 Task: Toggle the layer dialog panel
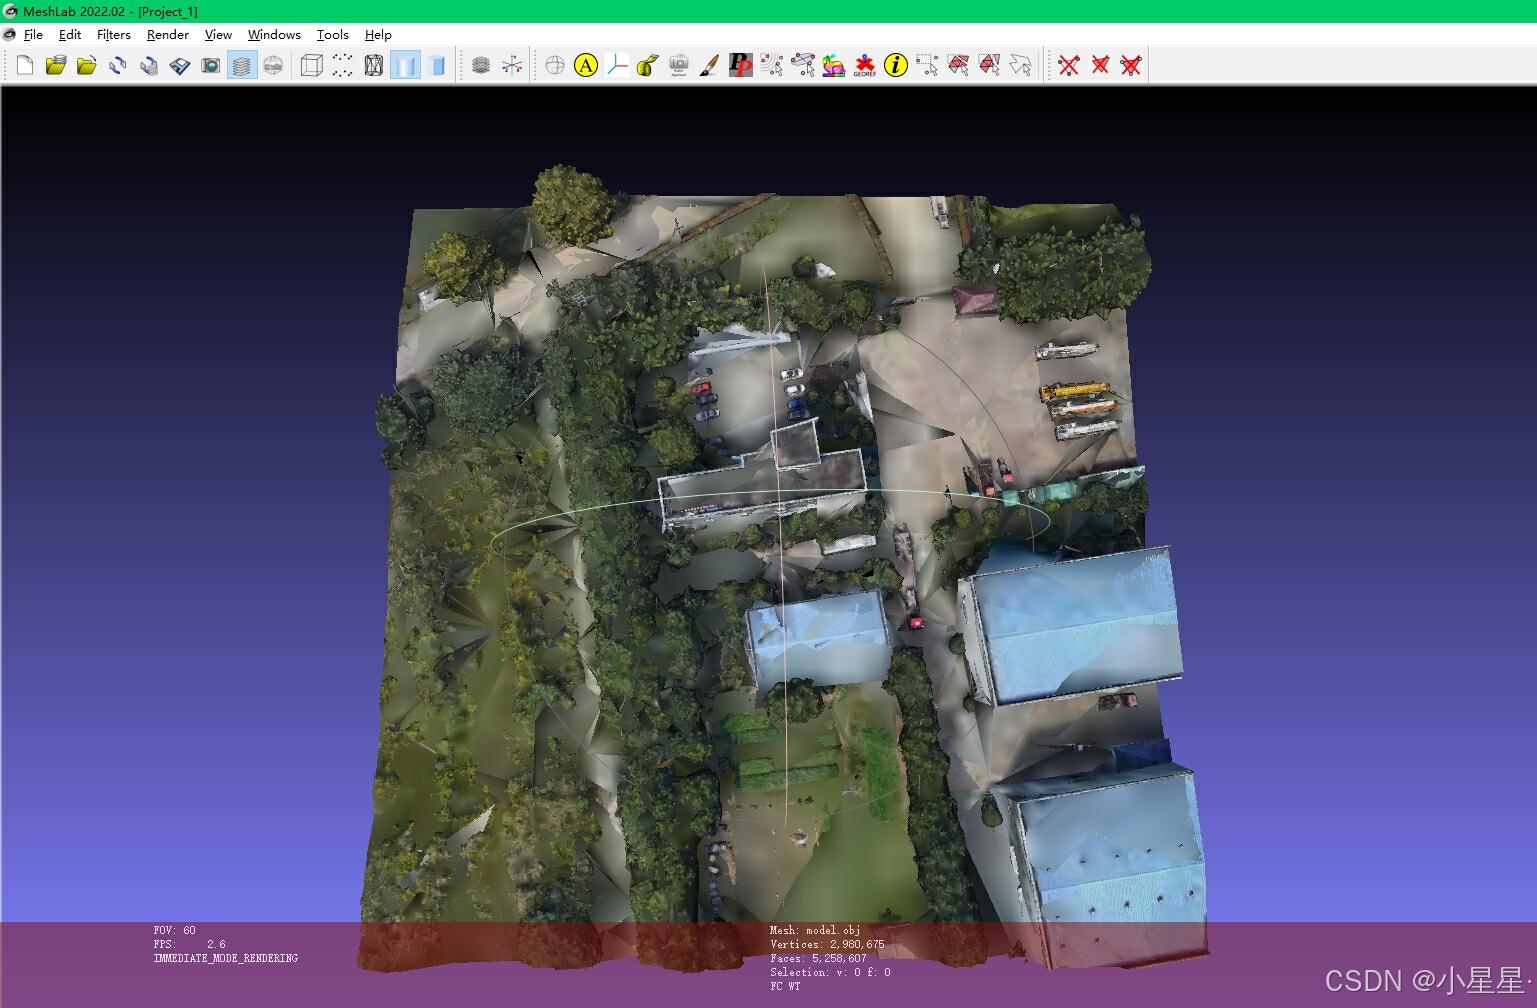tap(242, 66)
